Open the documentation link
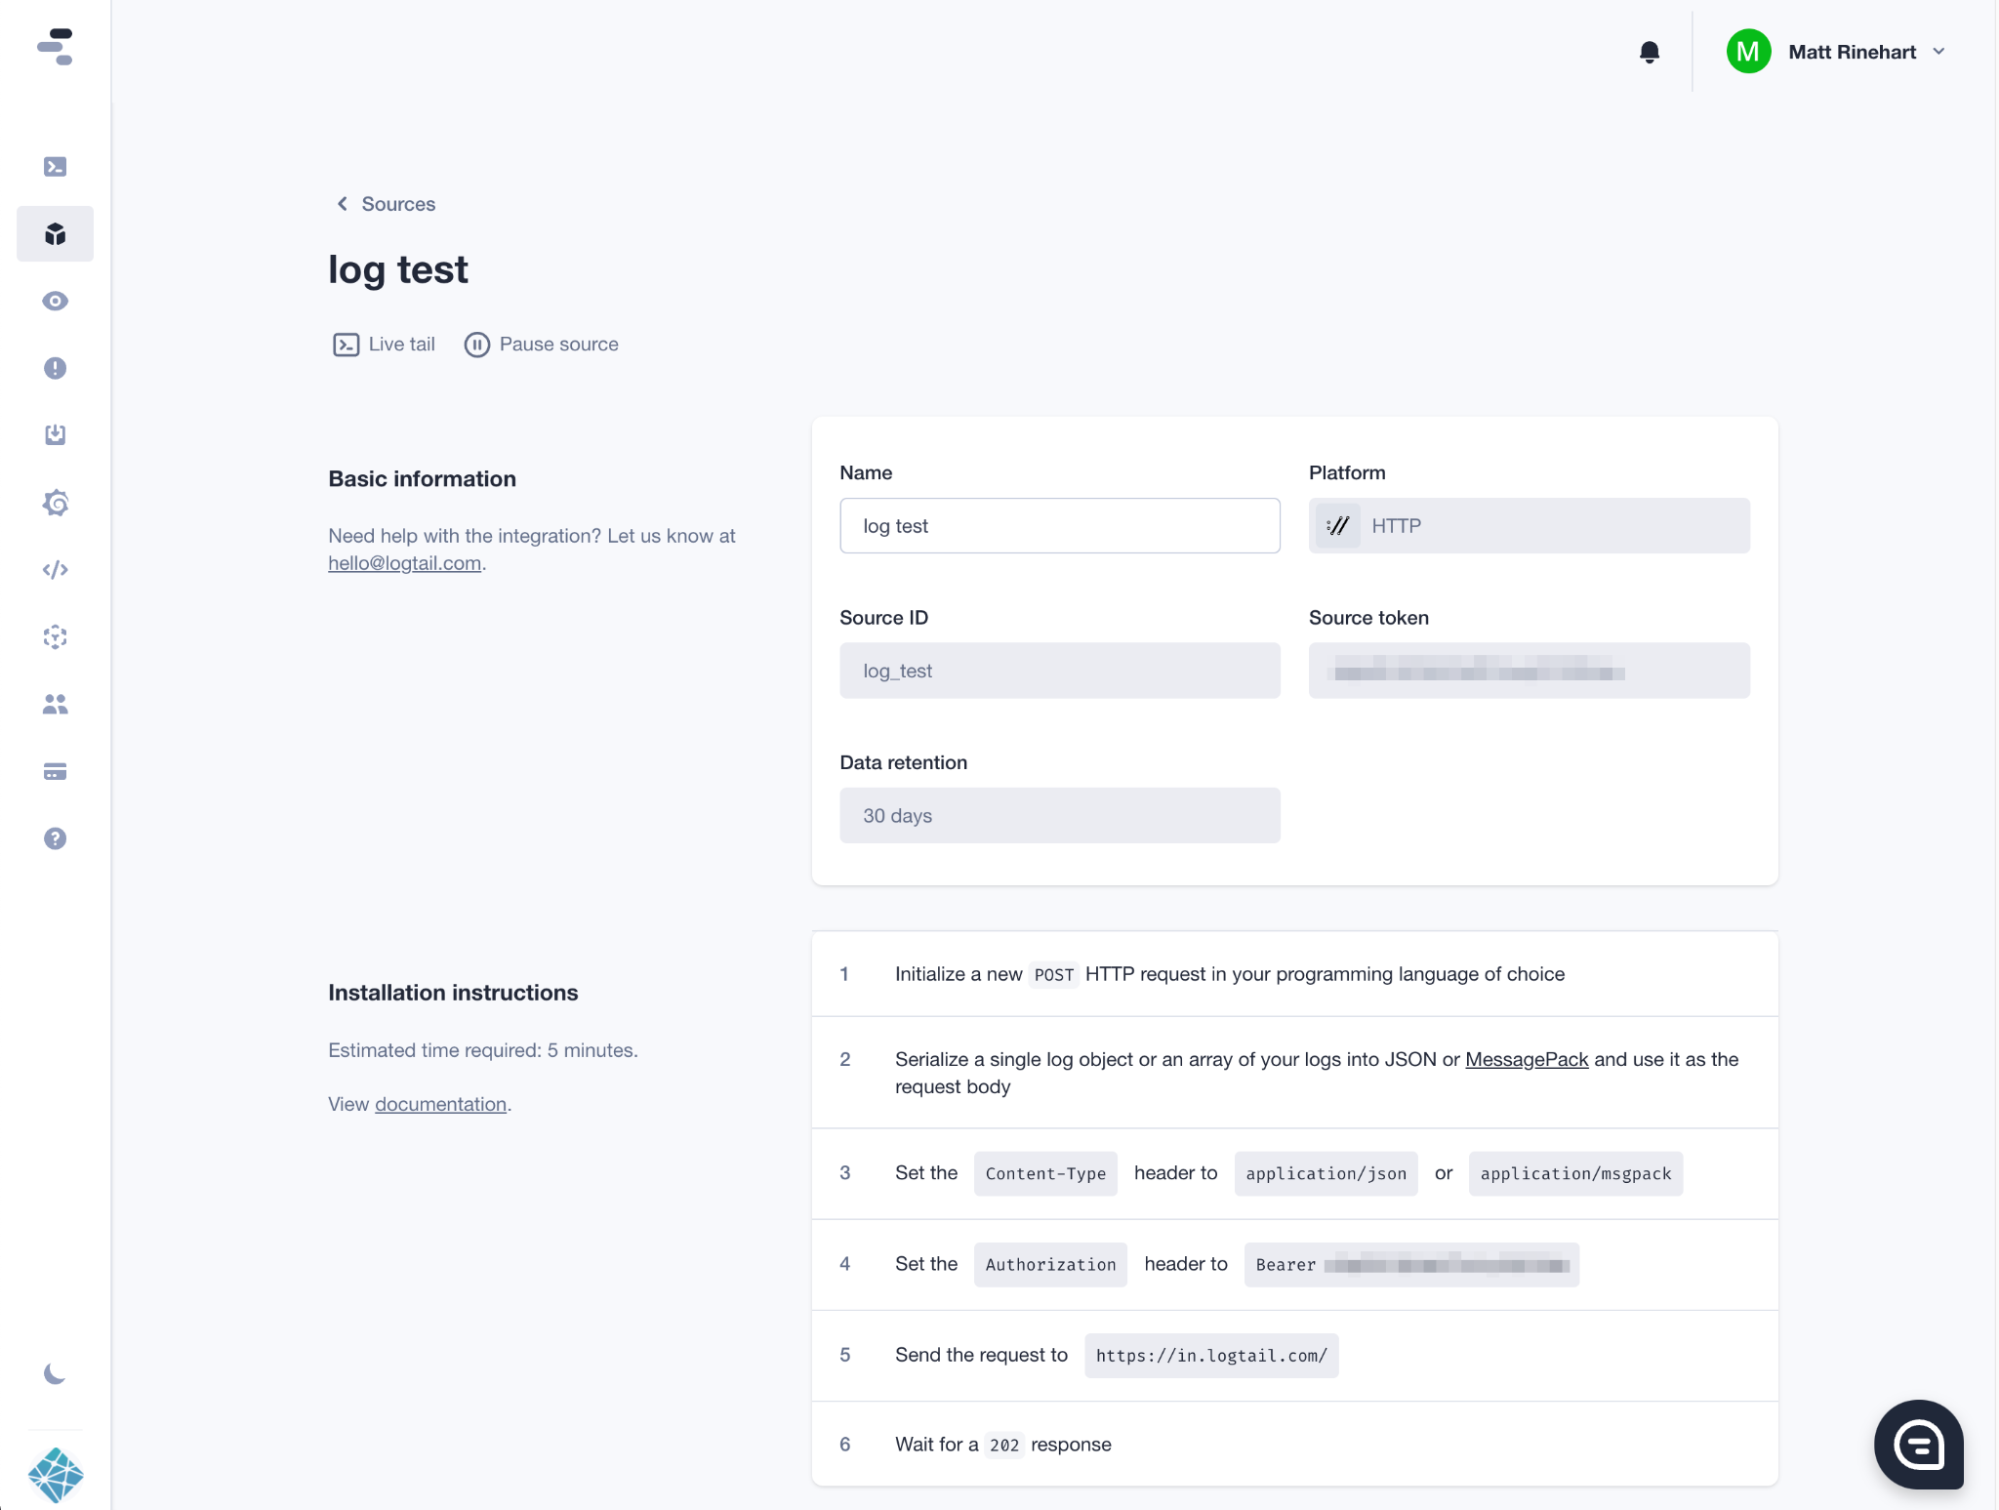 [x=440, y=1104]
